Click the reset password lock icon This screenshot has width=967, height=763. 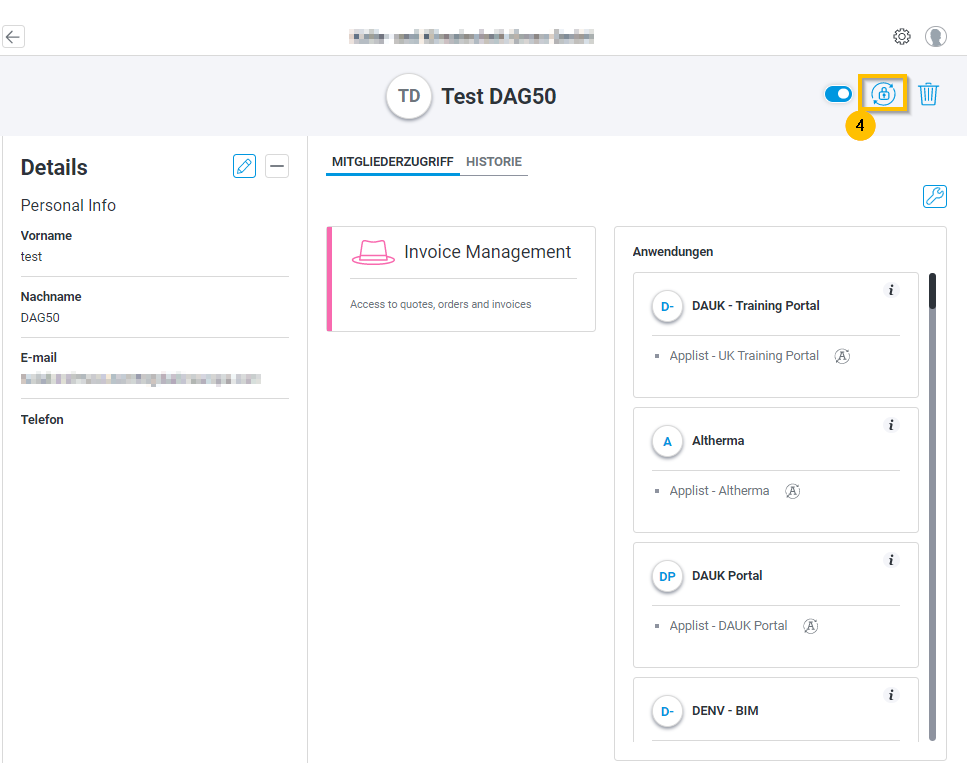pos(883,94)
